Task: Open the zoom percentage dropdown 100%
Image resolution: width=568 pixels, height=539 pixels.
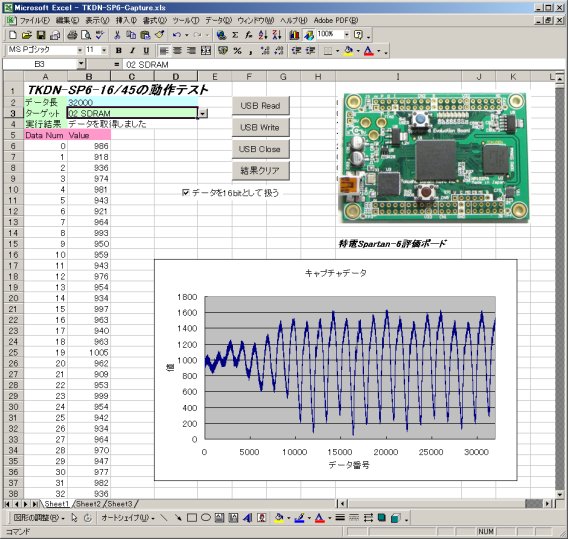Action: tap(347, 34)
